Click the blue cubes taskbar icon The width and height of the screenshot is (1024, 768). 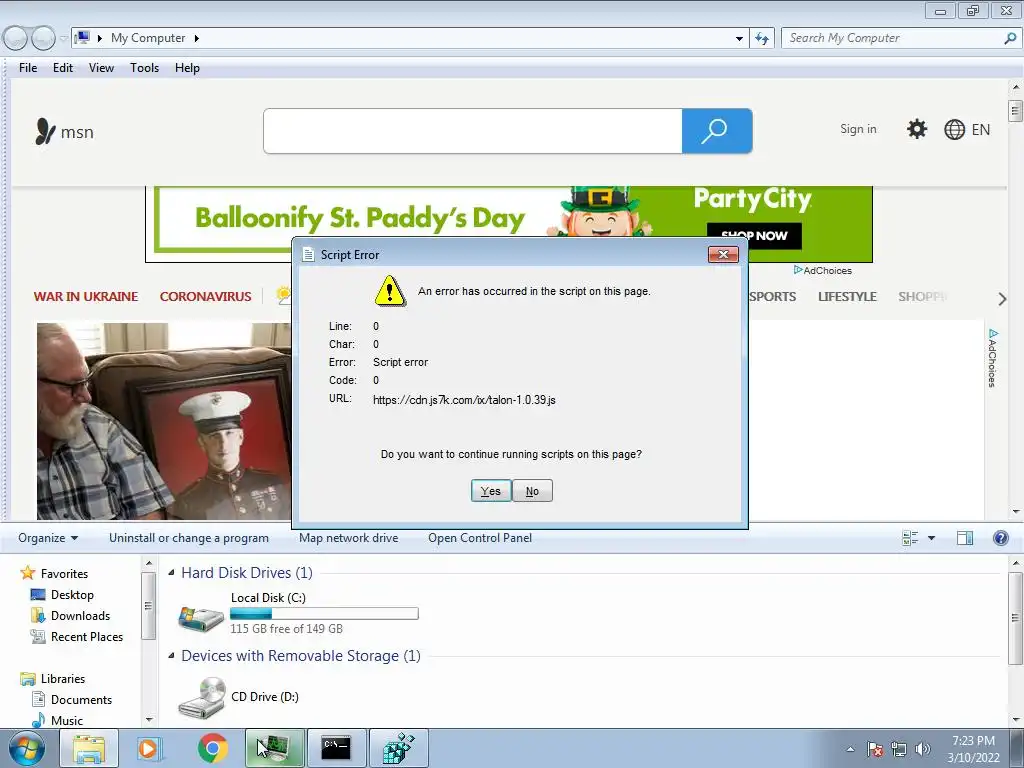click(398, 748)
